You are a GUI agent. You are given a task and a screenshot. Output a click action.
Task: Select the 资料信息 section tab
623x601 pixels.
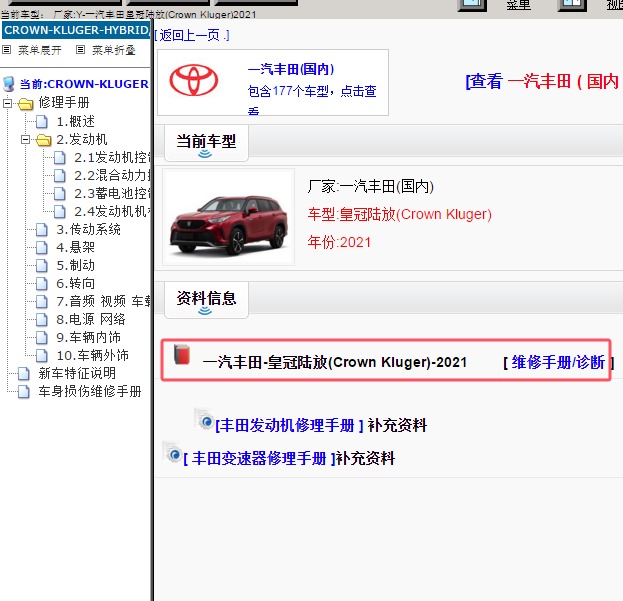(206, 300)
